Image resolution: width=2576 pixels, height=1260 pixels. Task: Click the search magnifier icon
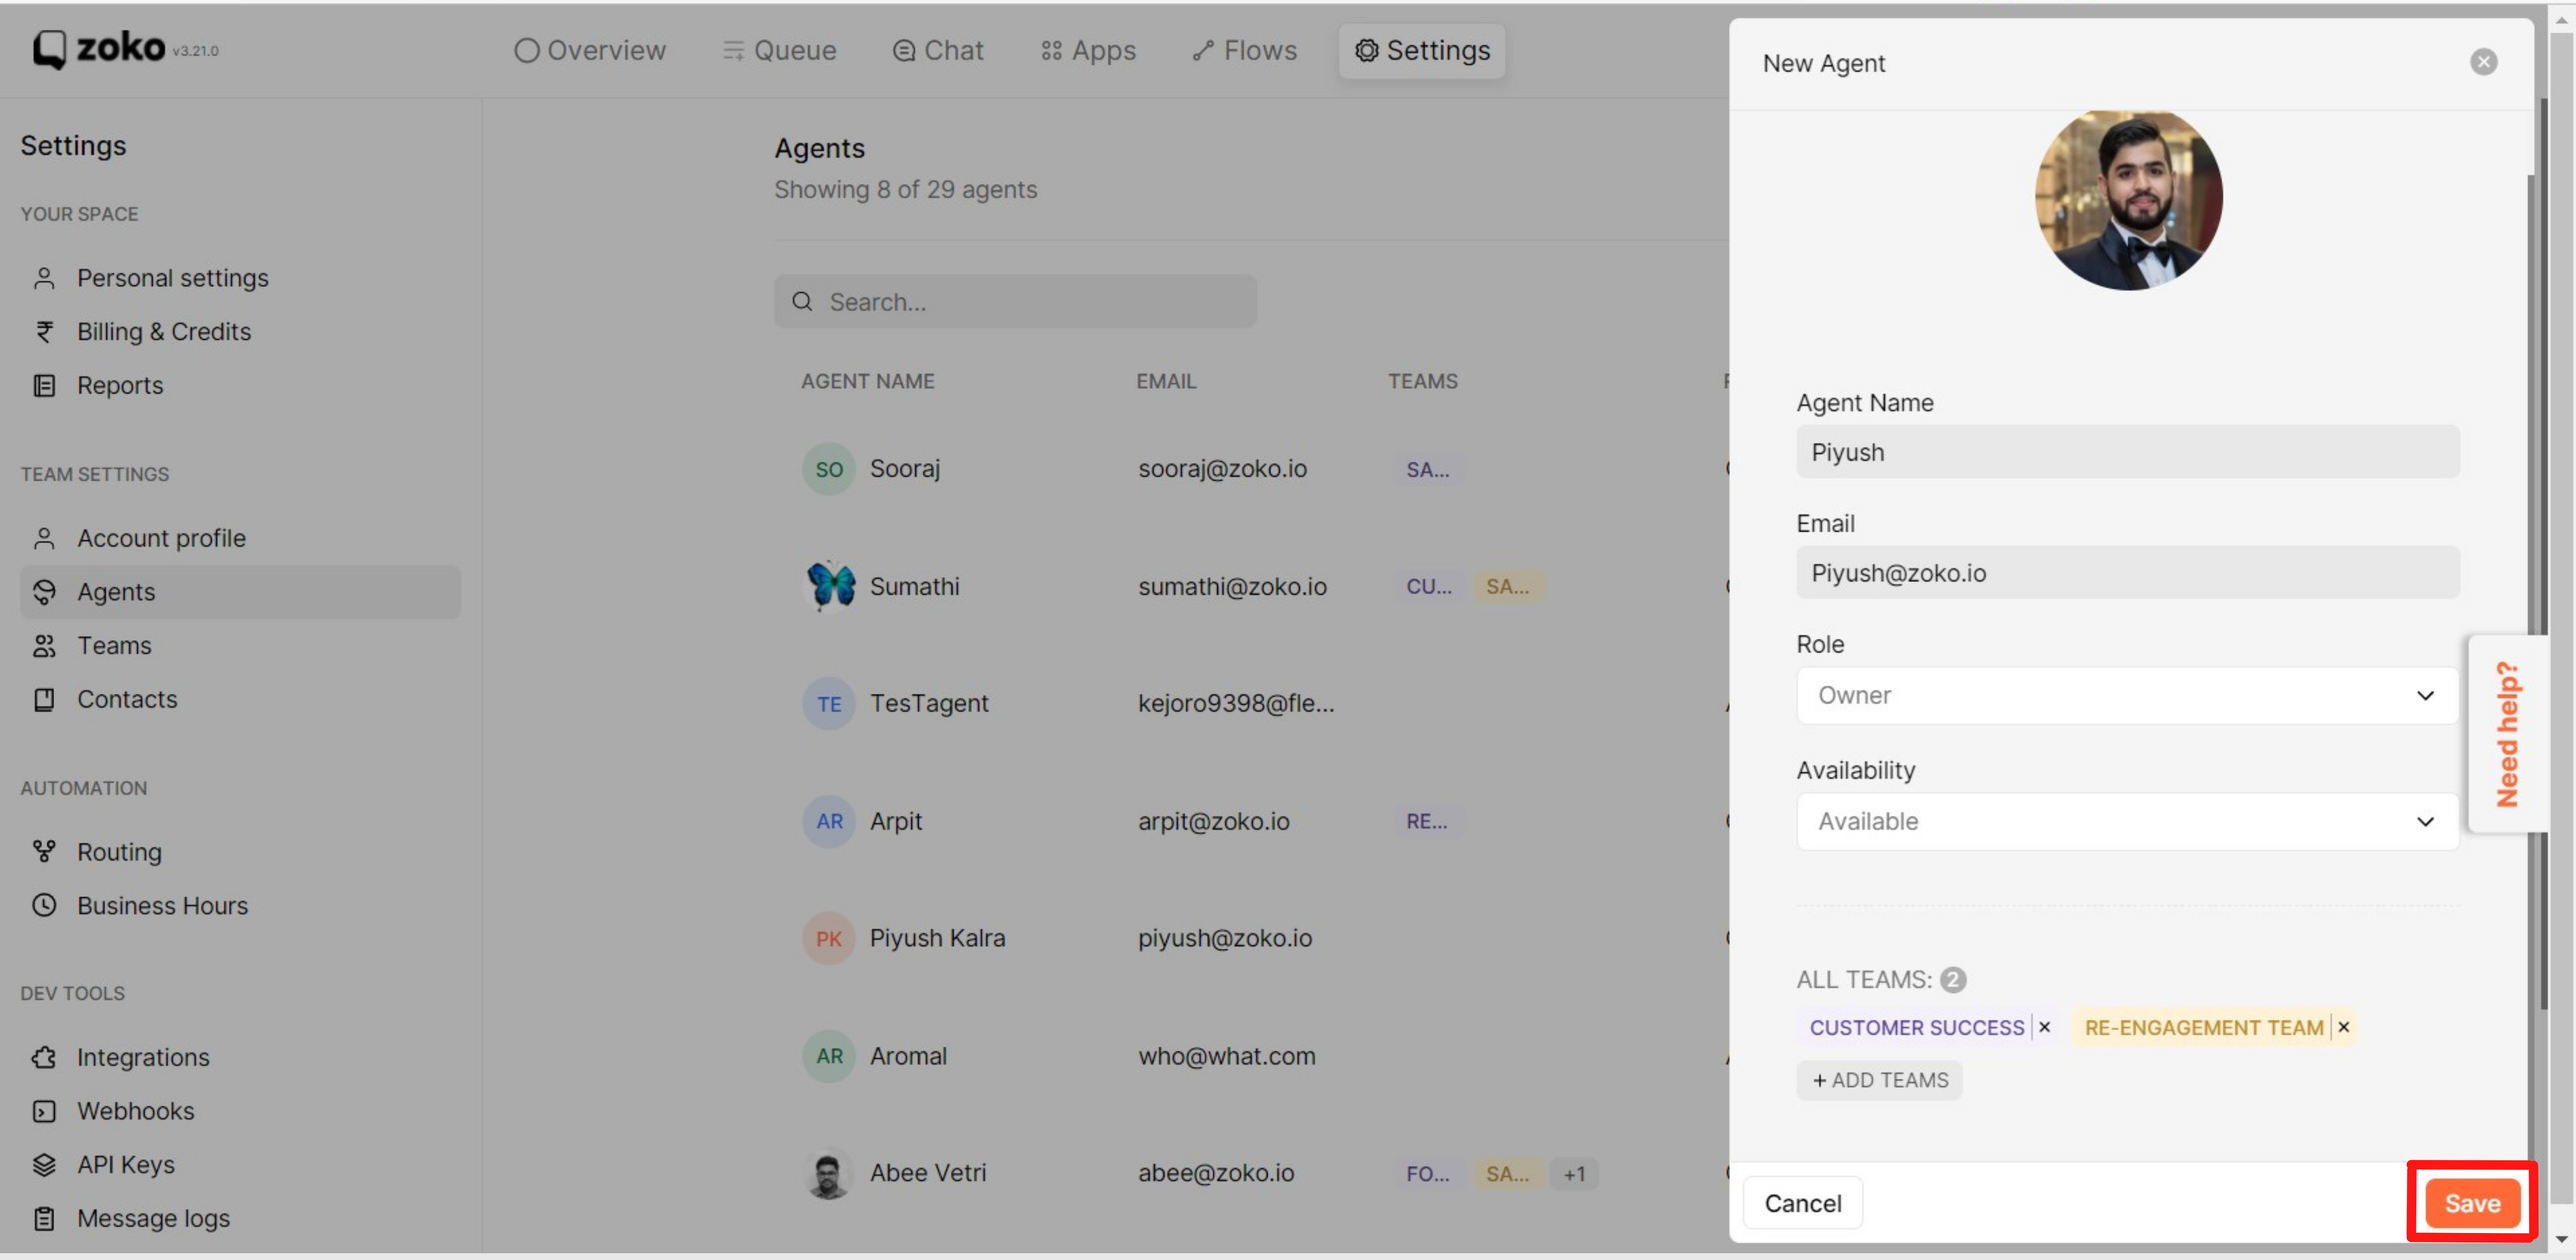[802, 301]
